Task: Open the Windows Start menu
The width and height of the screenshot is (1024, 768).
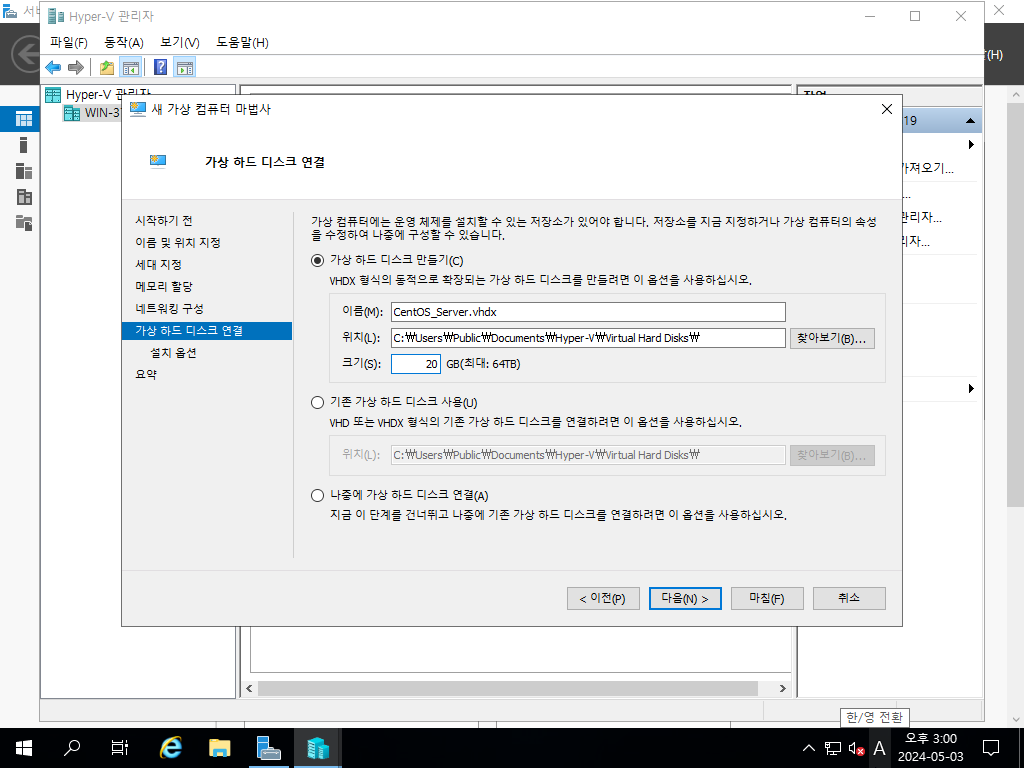Action: 24,748
